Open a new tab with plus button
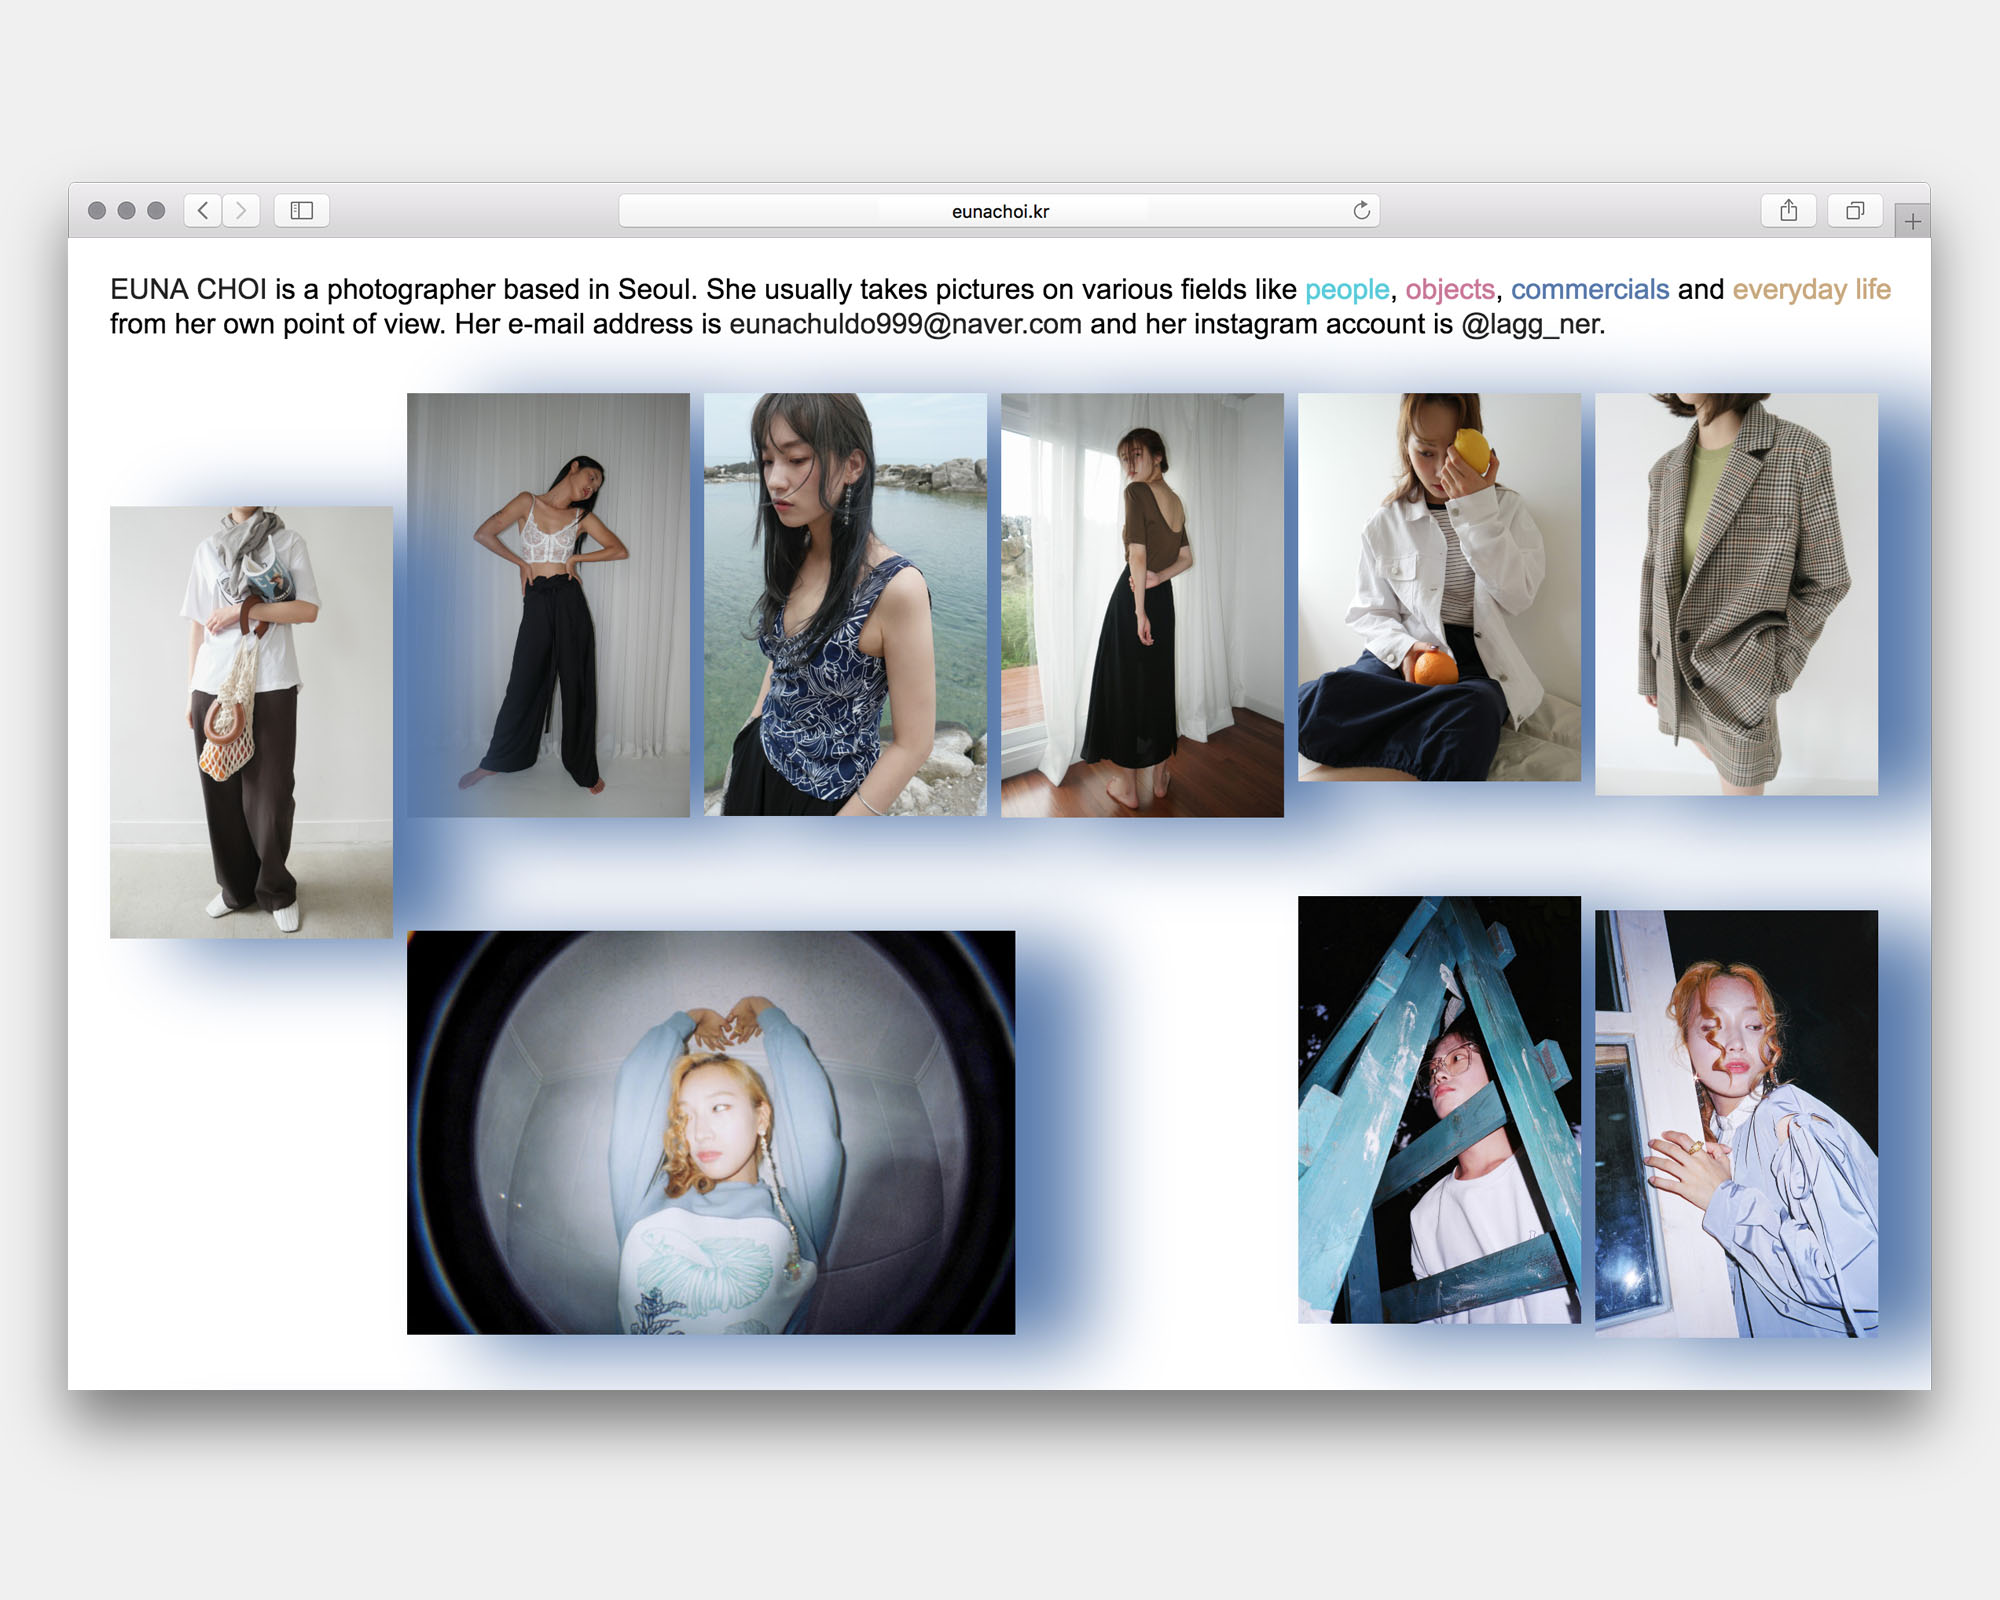2000x1600 pixels. pos(1912,221)
